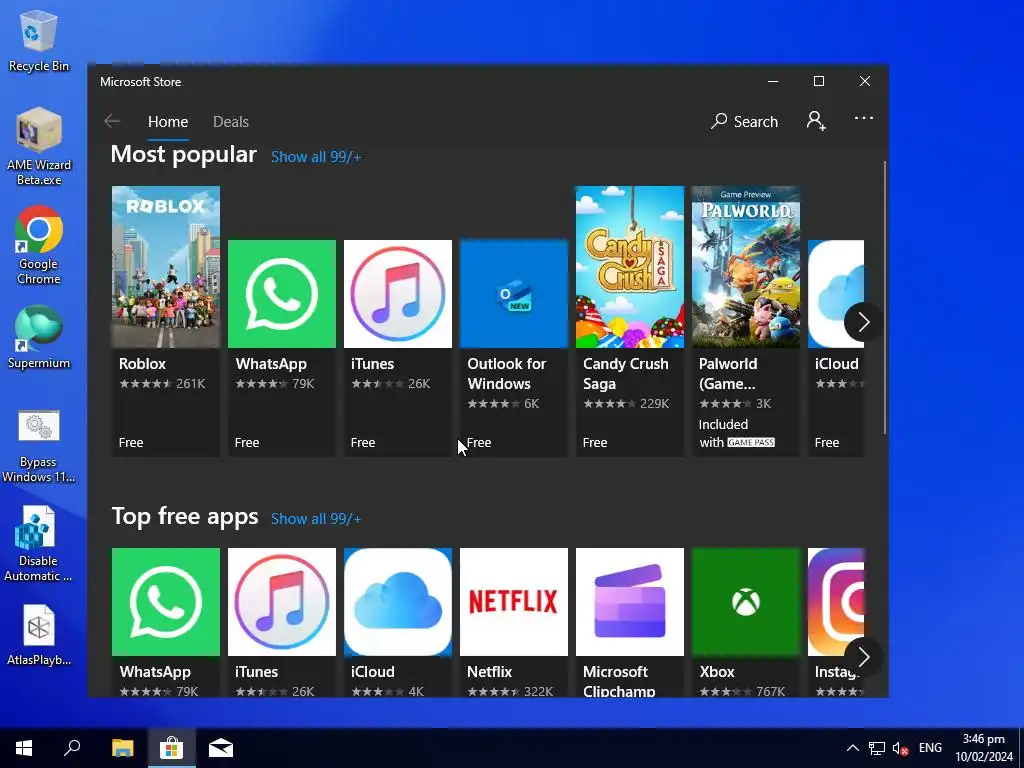This screenshot has width=1024, height=768.
Task: Select Disable Automatic registry file icon
Action: [37, 544]
